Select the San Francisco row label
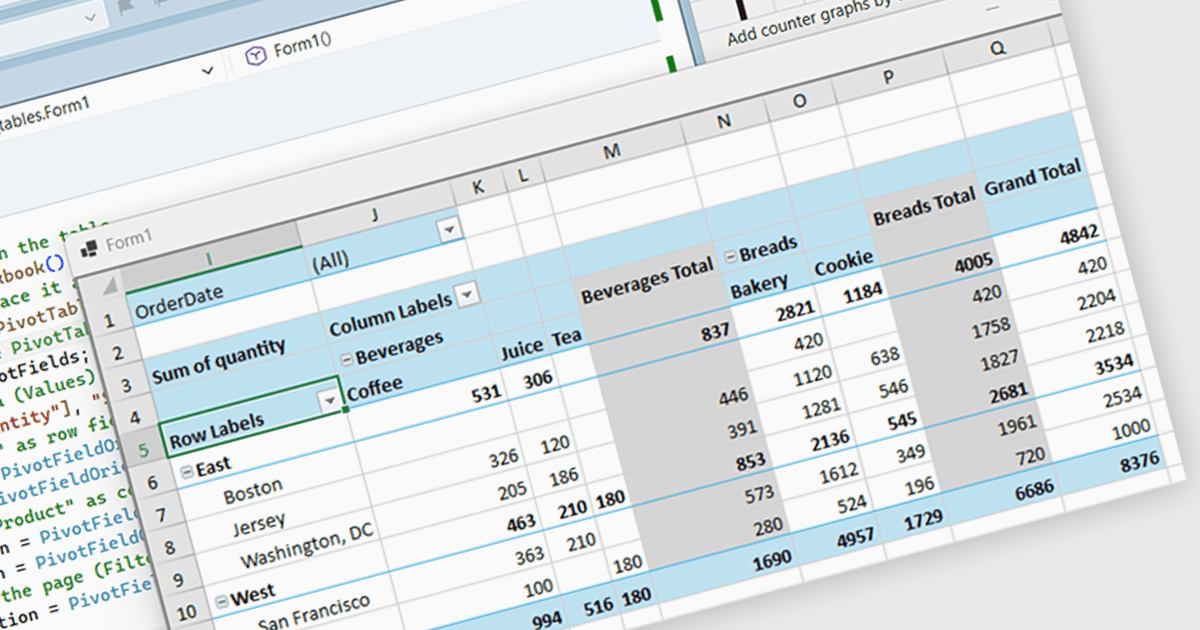 313,612
